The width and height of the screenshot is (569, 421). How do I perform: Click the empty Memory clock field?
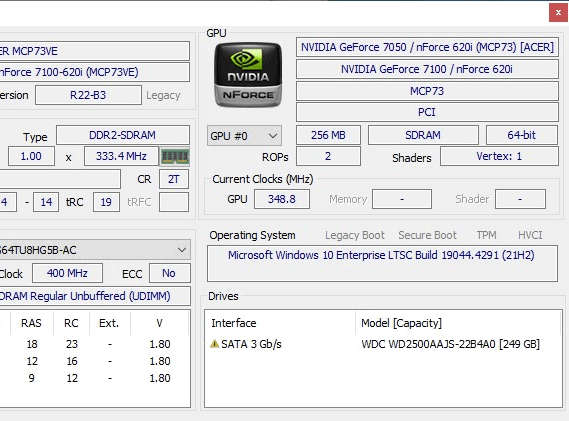coord(402,199)
